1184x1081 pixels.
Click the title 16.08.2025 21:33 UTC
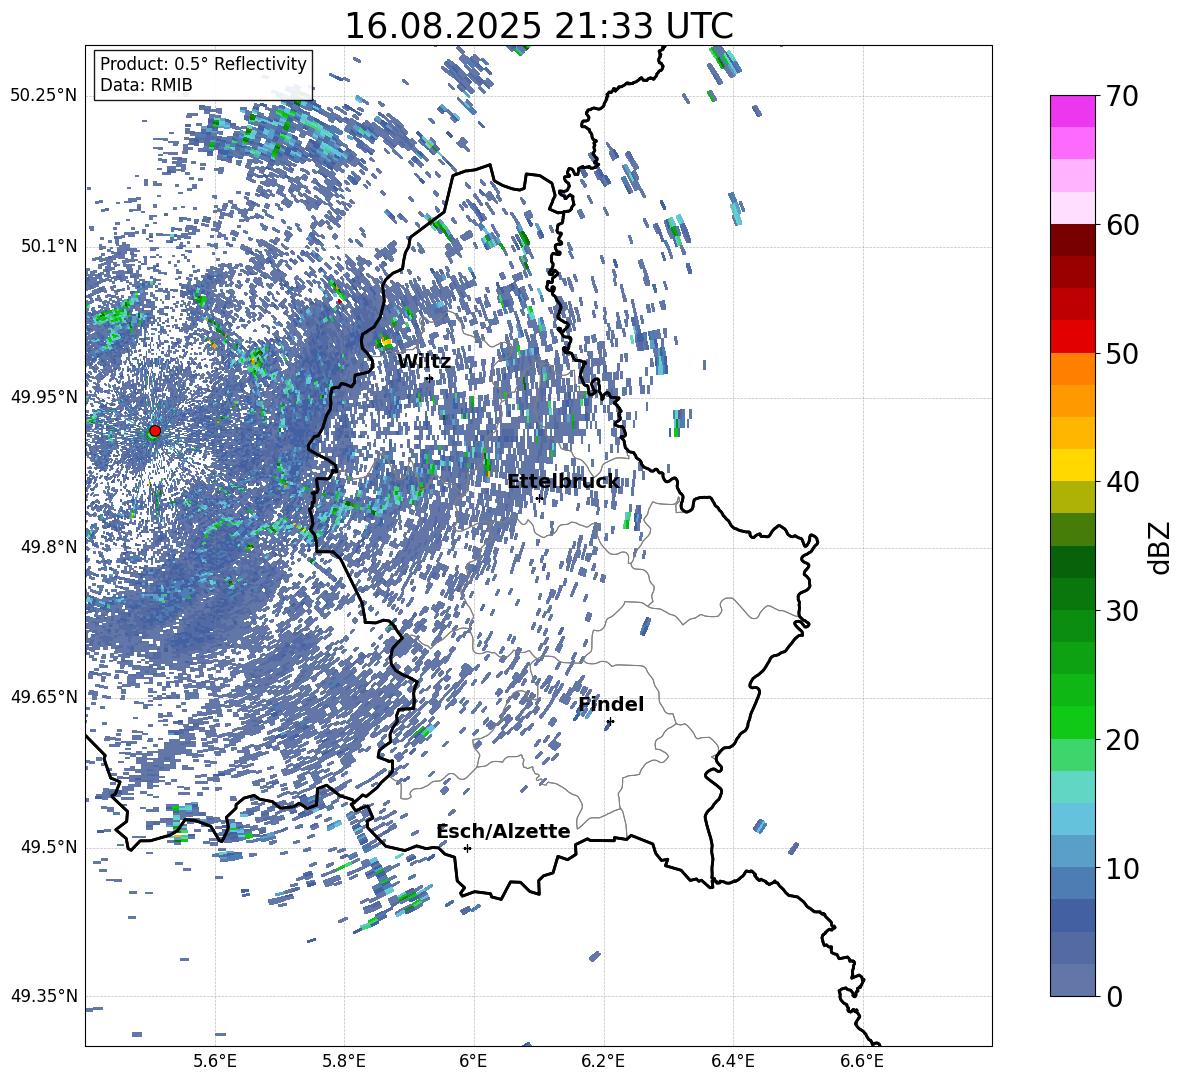click(x=539, y=26)
